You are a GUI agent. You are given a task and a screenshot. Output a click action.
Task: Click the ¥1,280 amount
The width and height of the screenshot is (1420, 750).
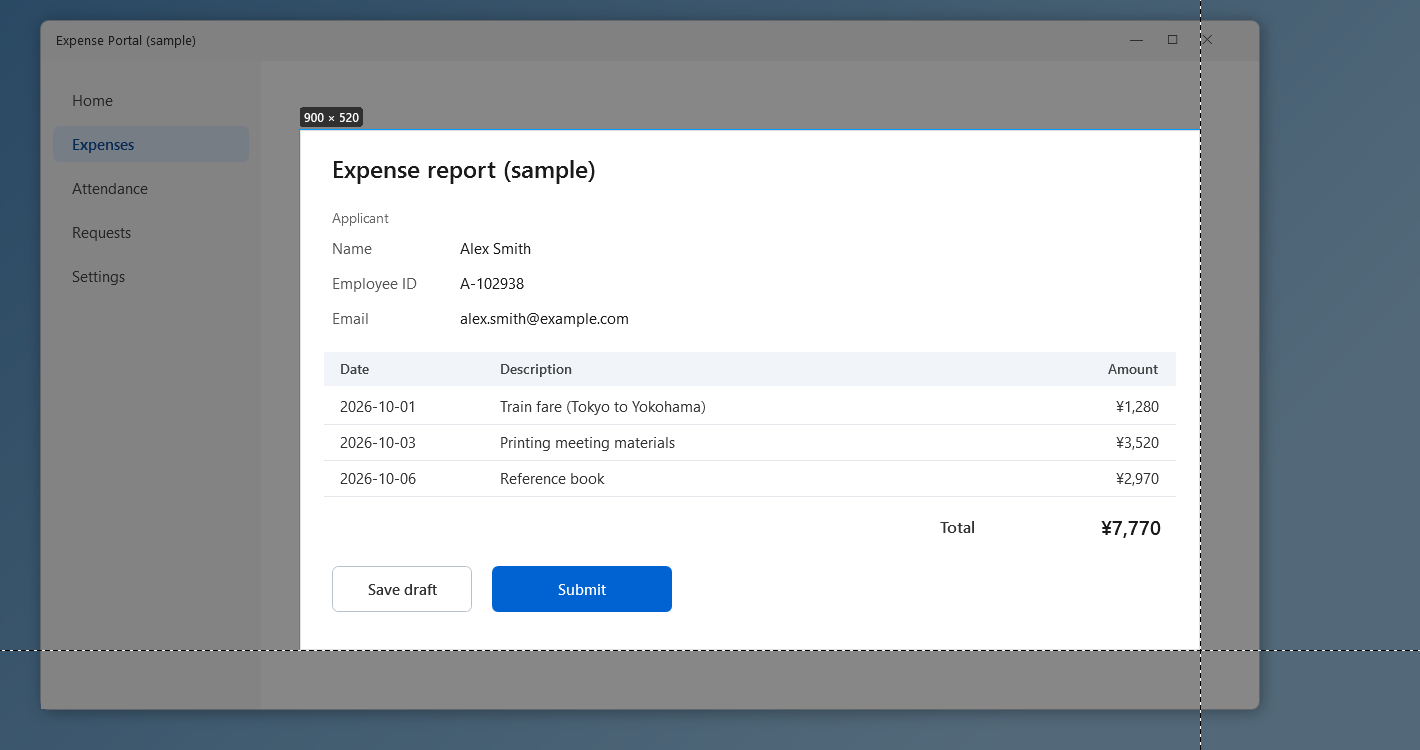coord(1138,407)
